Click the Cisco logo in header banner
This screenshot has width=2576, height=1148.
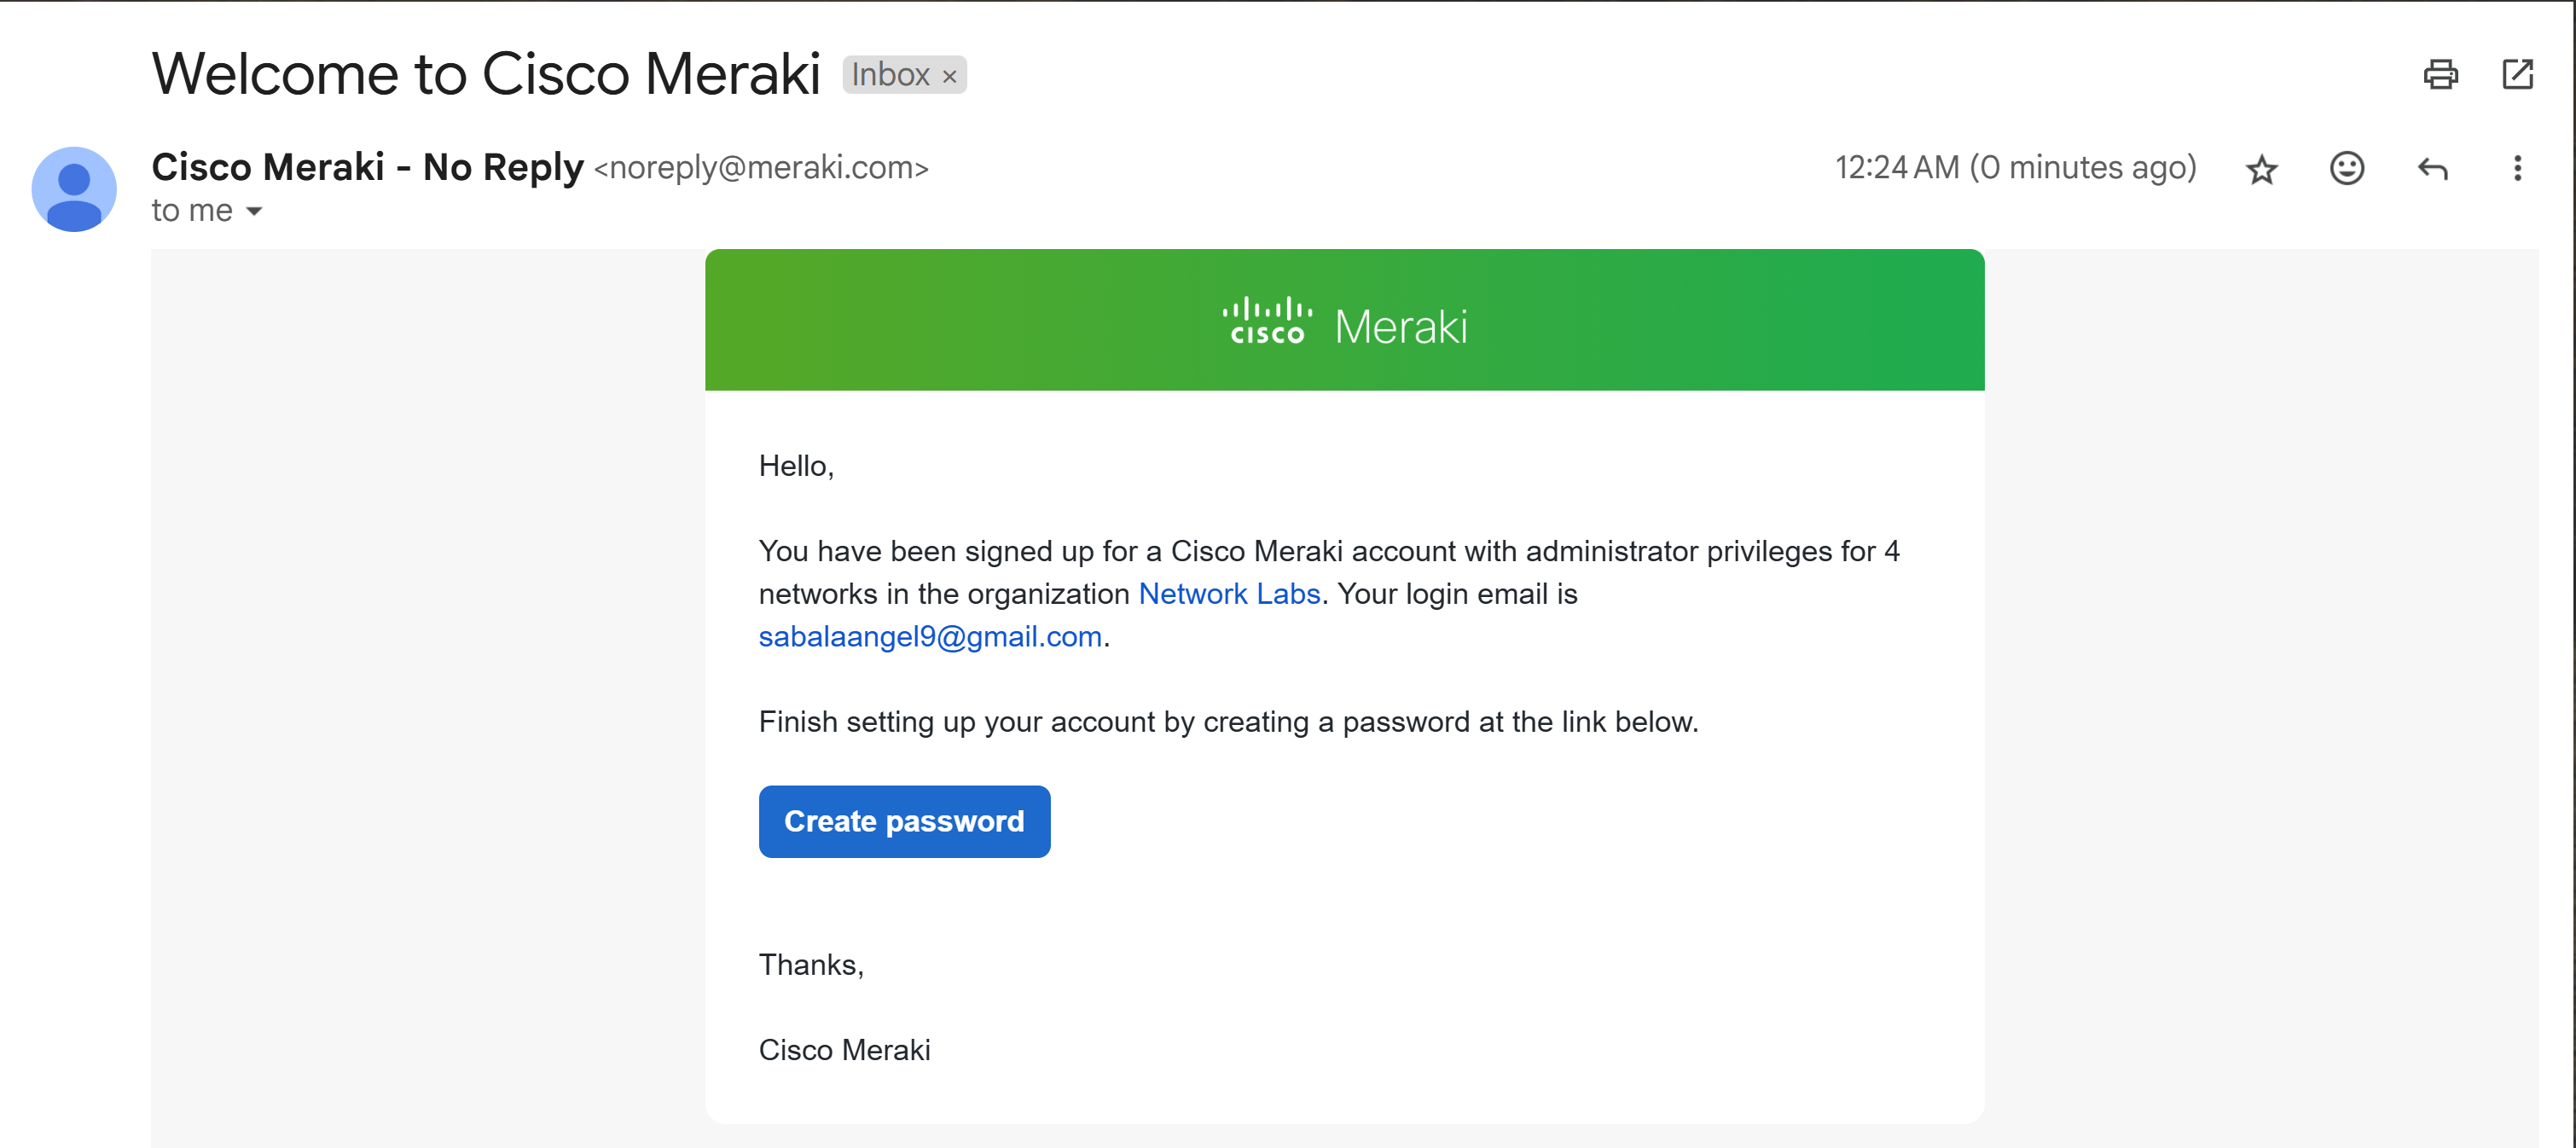click(1267, 321)
